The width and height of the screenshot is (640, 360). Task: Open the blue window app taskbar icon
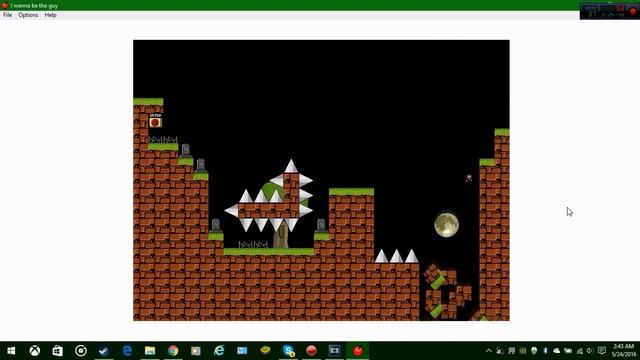coord(242,351)
